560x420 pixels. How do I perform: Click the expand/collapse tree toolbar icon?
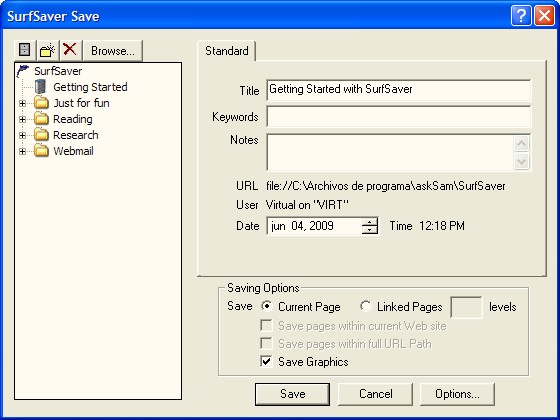pos(25,50)
